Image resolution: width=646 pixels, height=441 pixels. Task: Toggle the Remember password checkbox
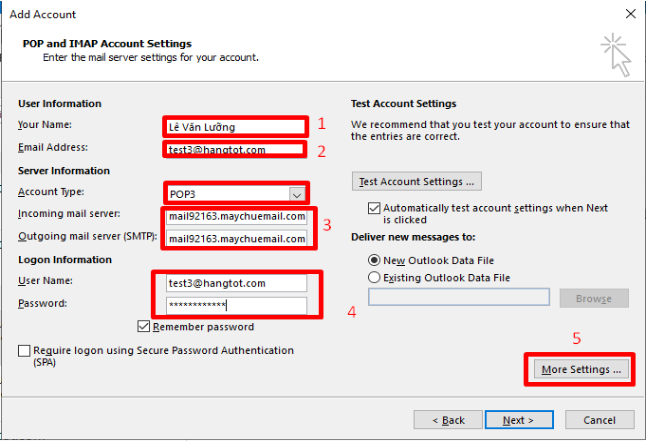pos(144,327)
